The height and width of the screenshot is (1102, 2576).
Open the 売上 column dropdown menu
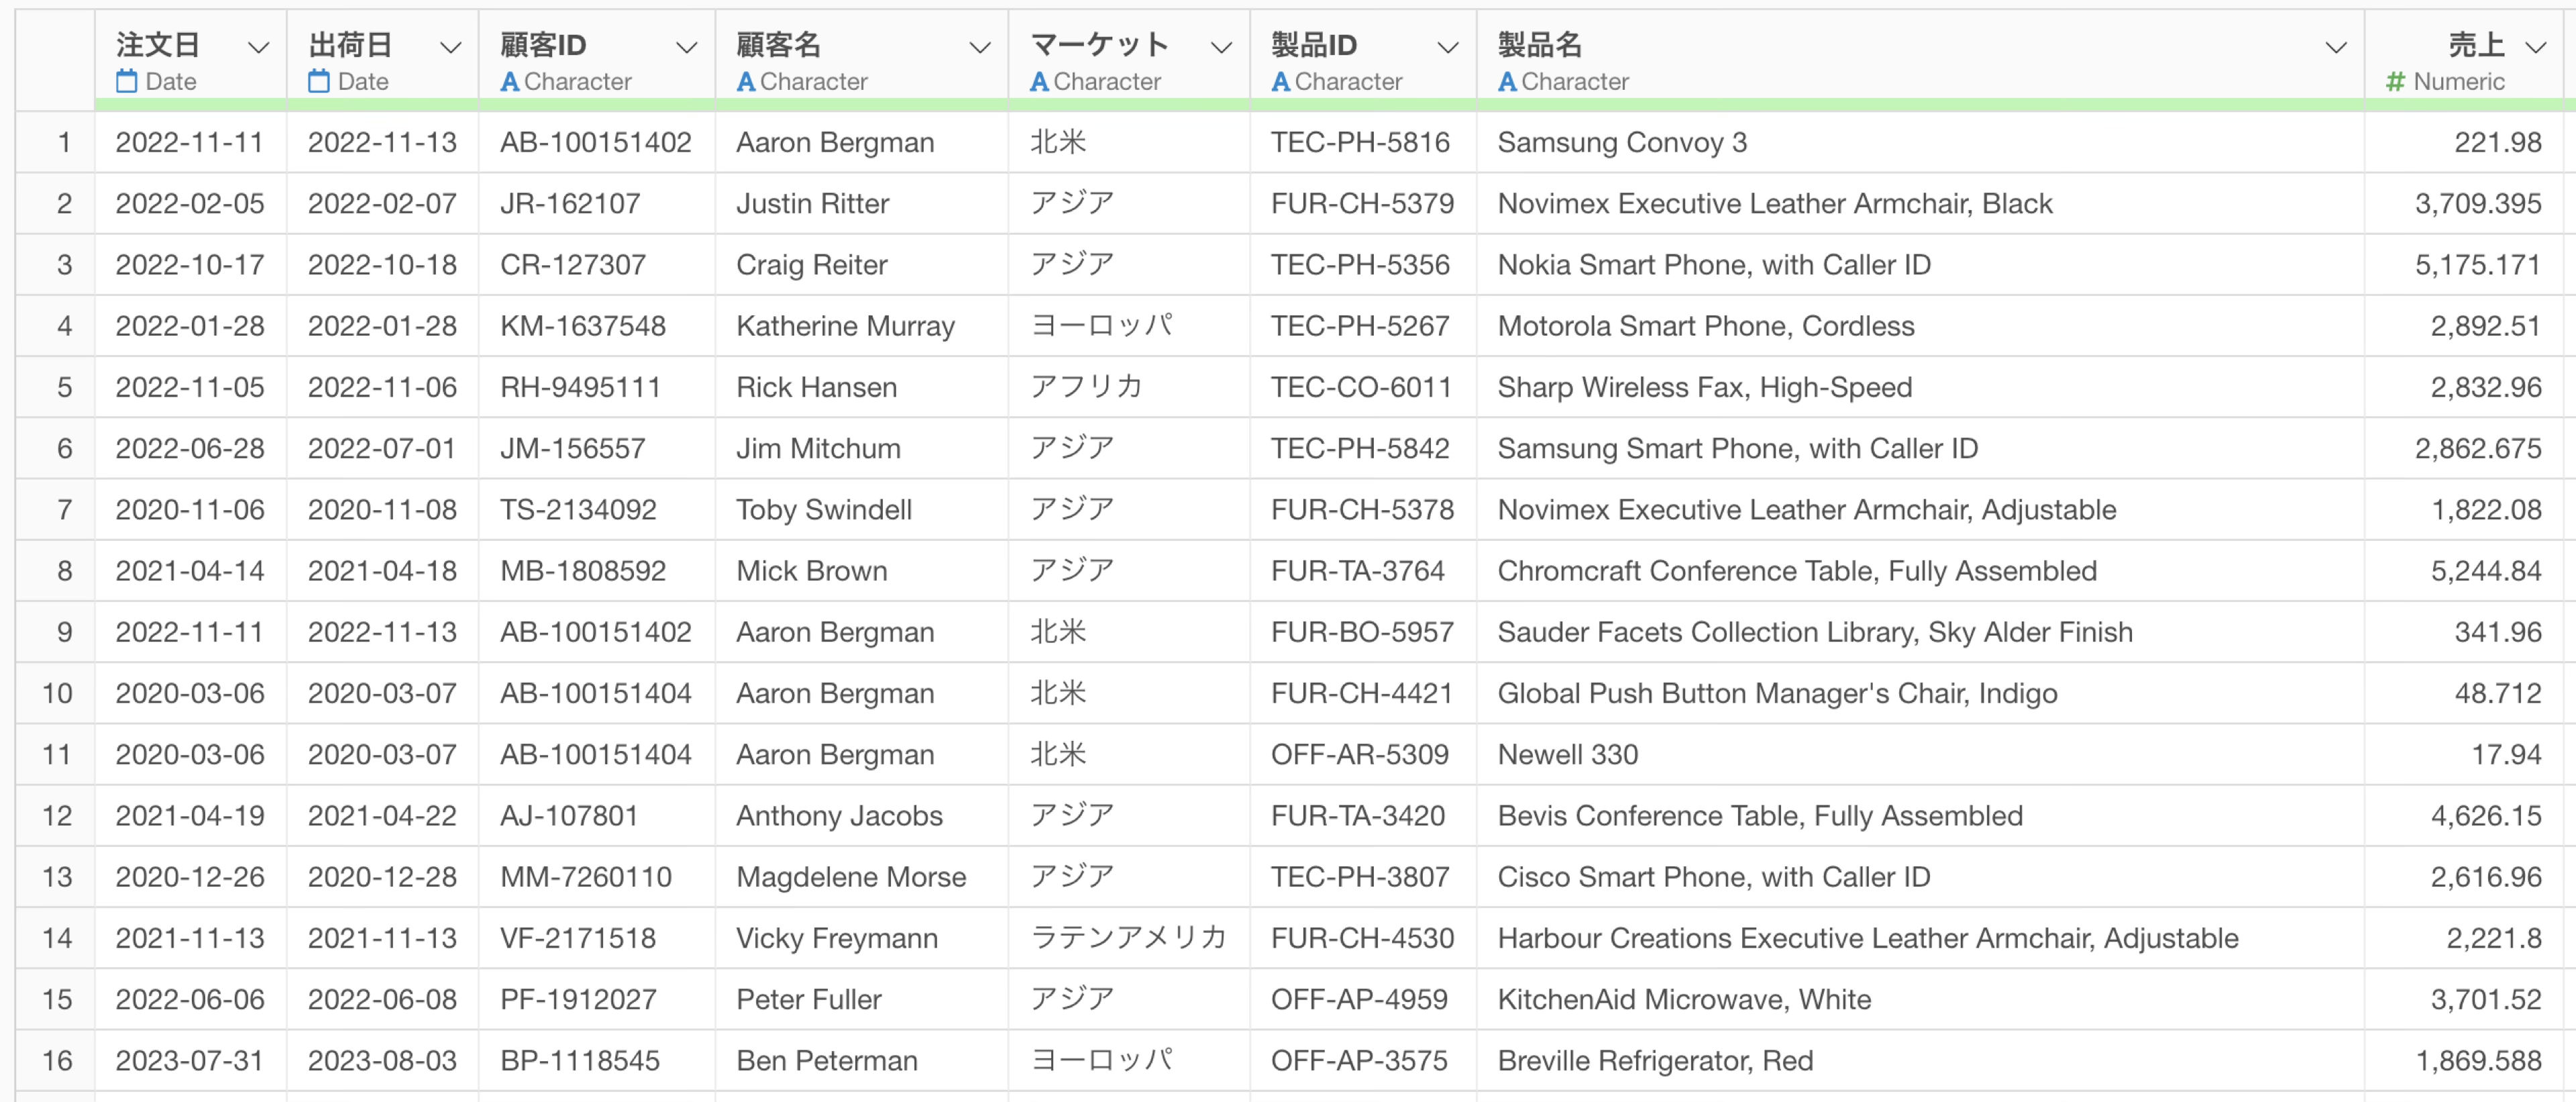click(x=2535, y=47)
